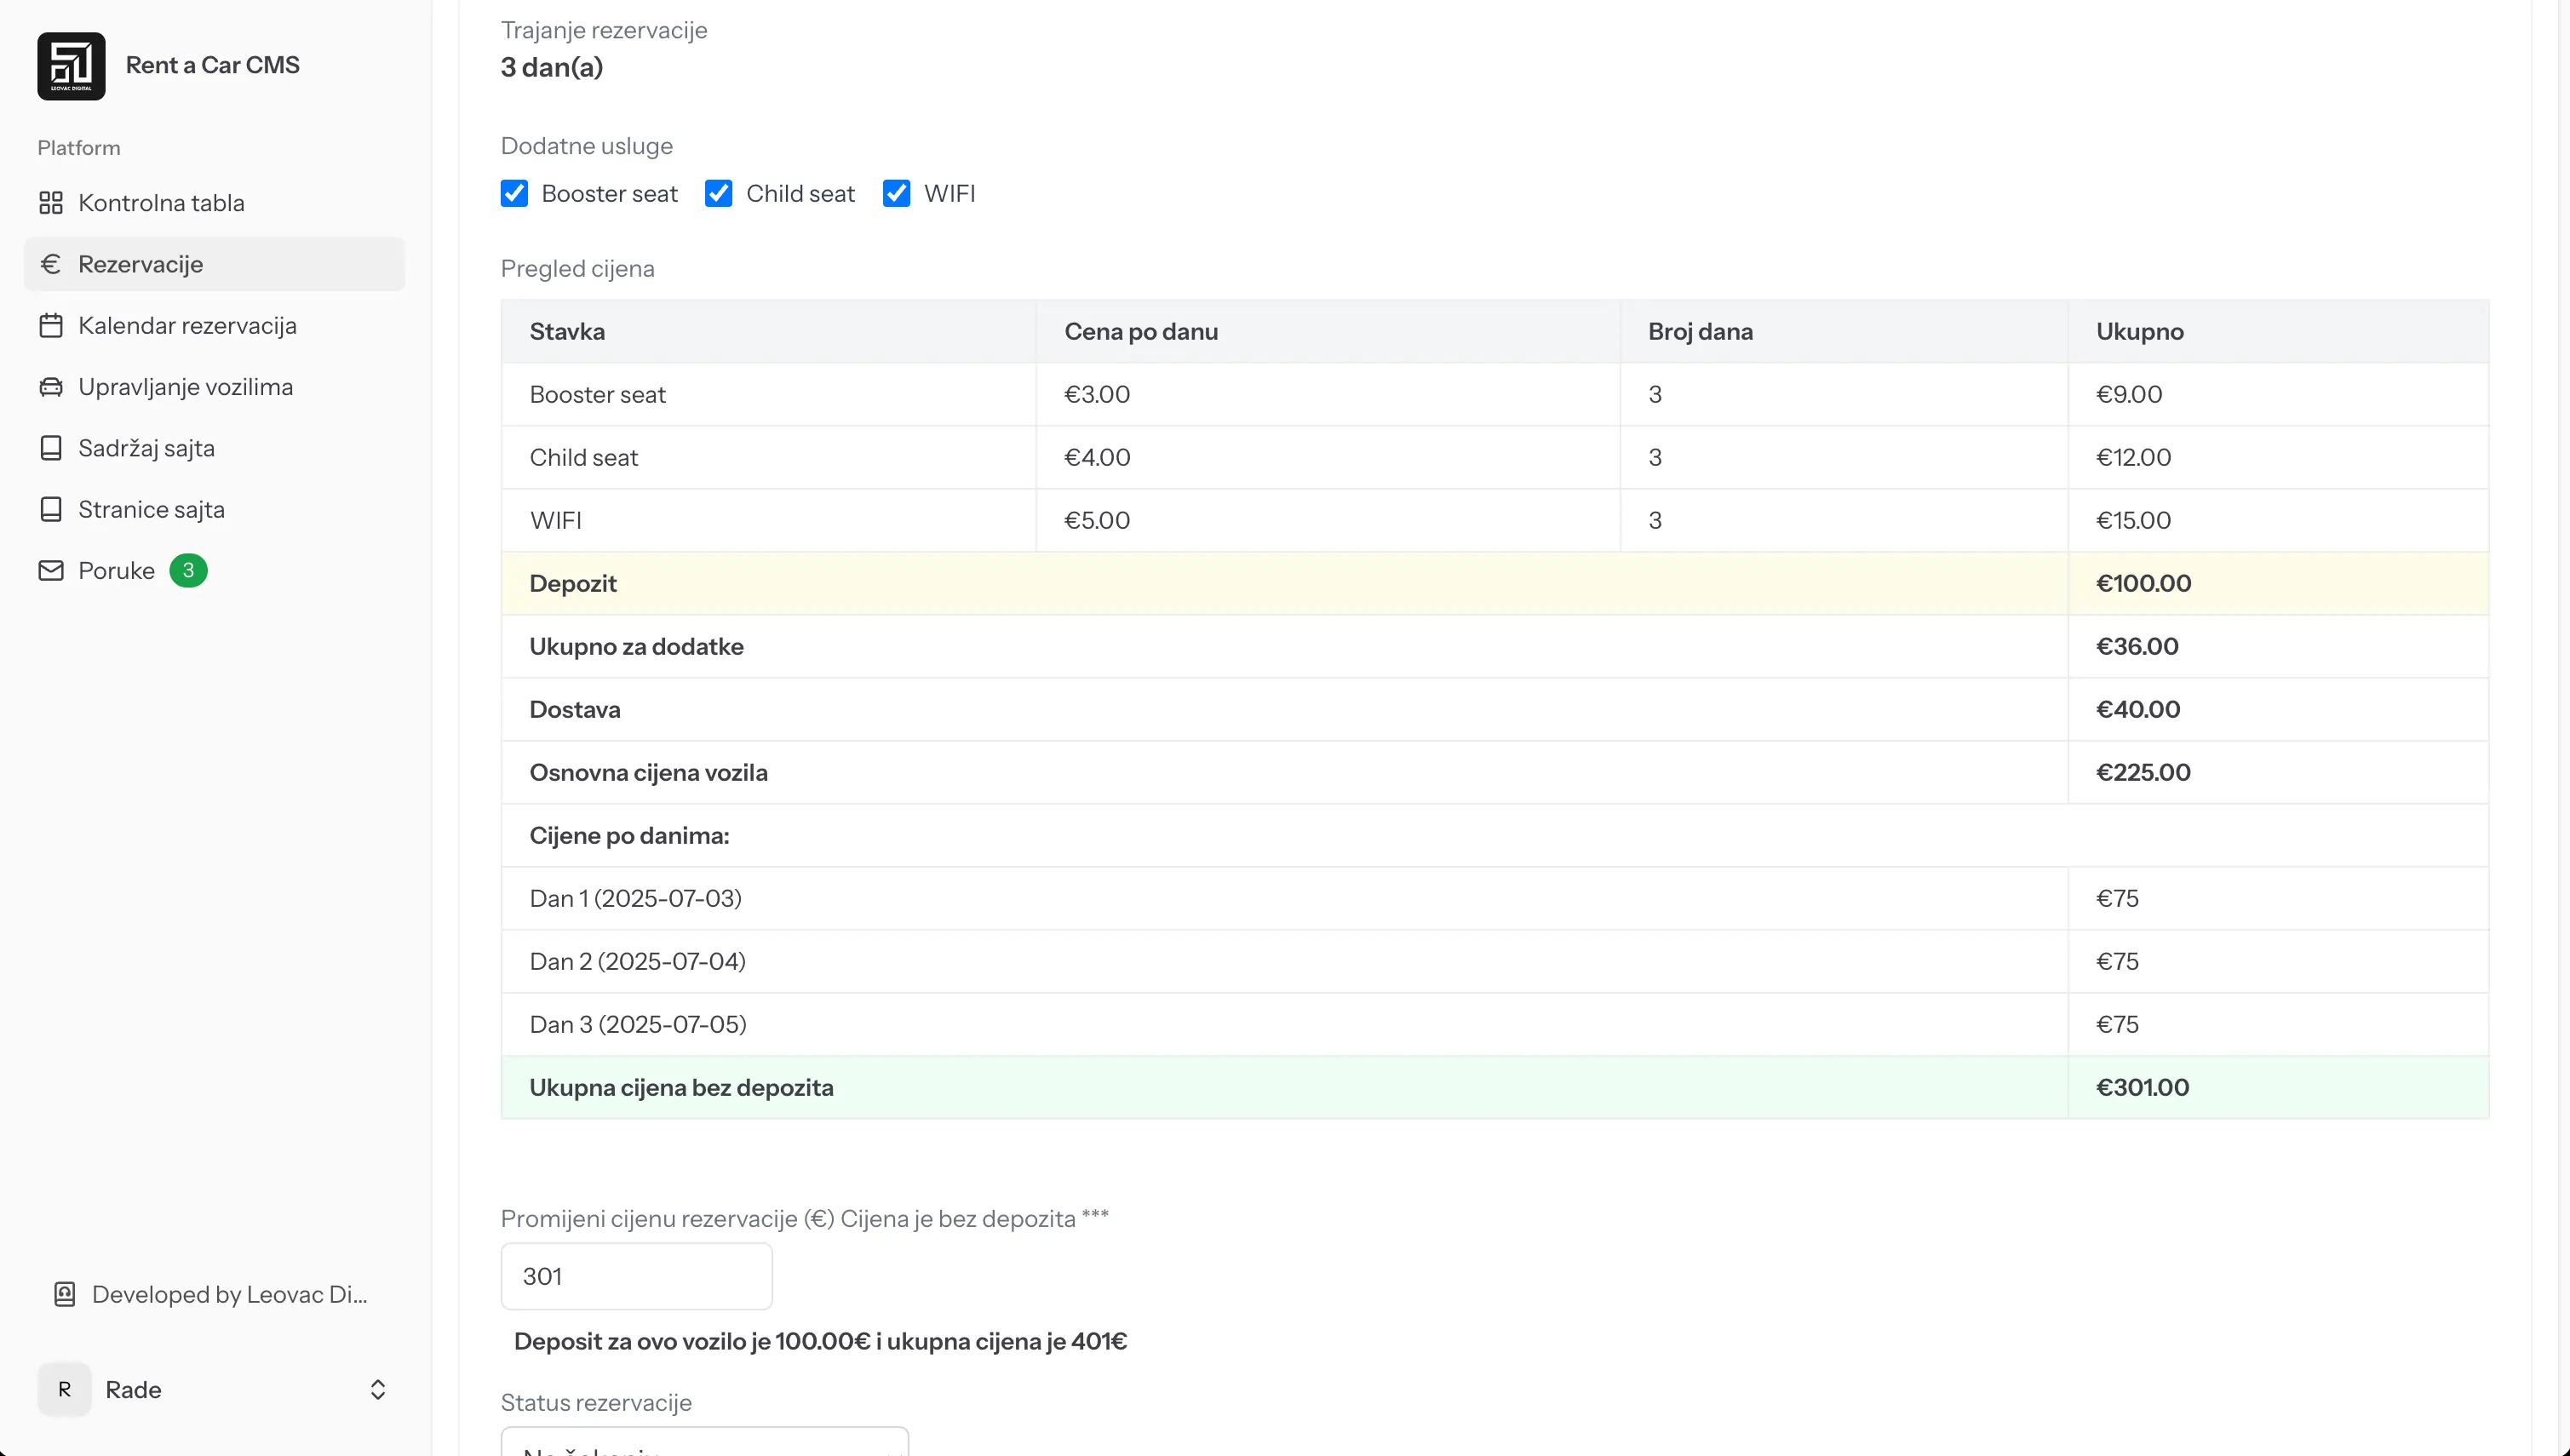Toggle off the WIFI add-on
The image size is (2570, 1456).
coord(896,193)
